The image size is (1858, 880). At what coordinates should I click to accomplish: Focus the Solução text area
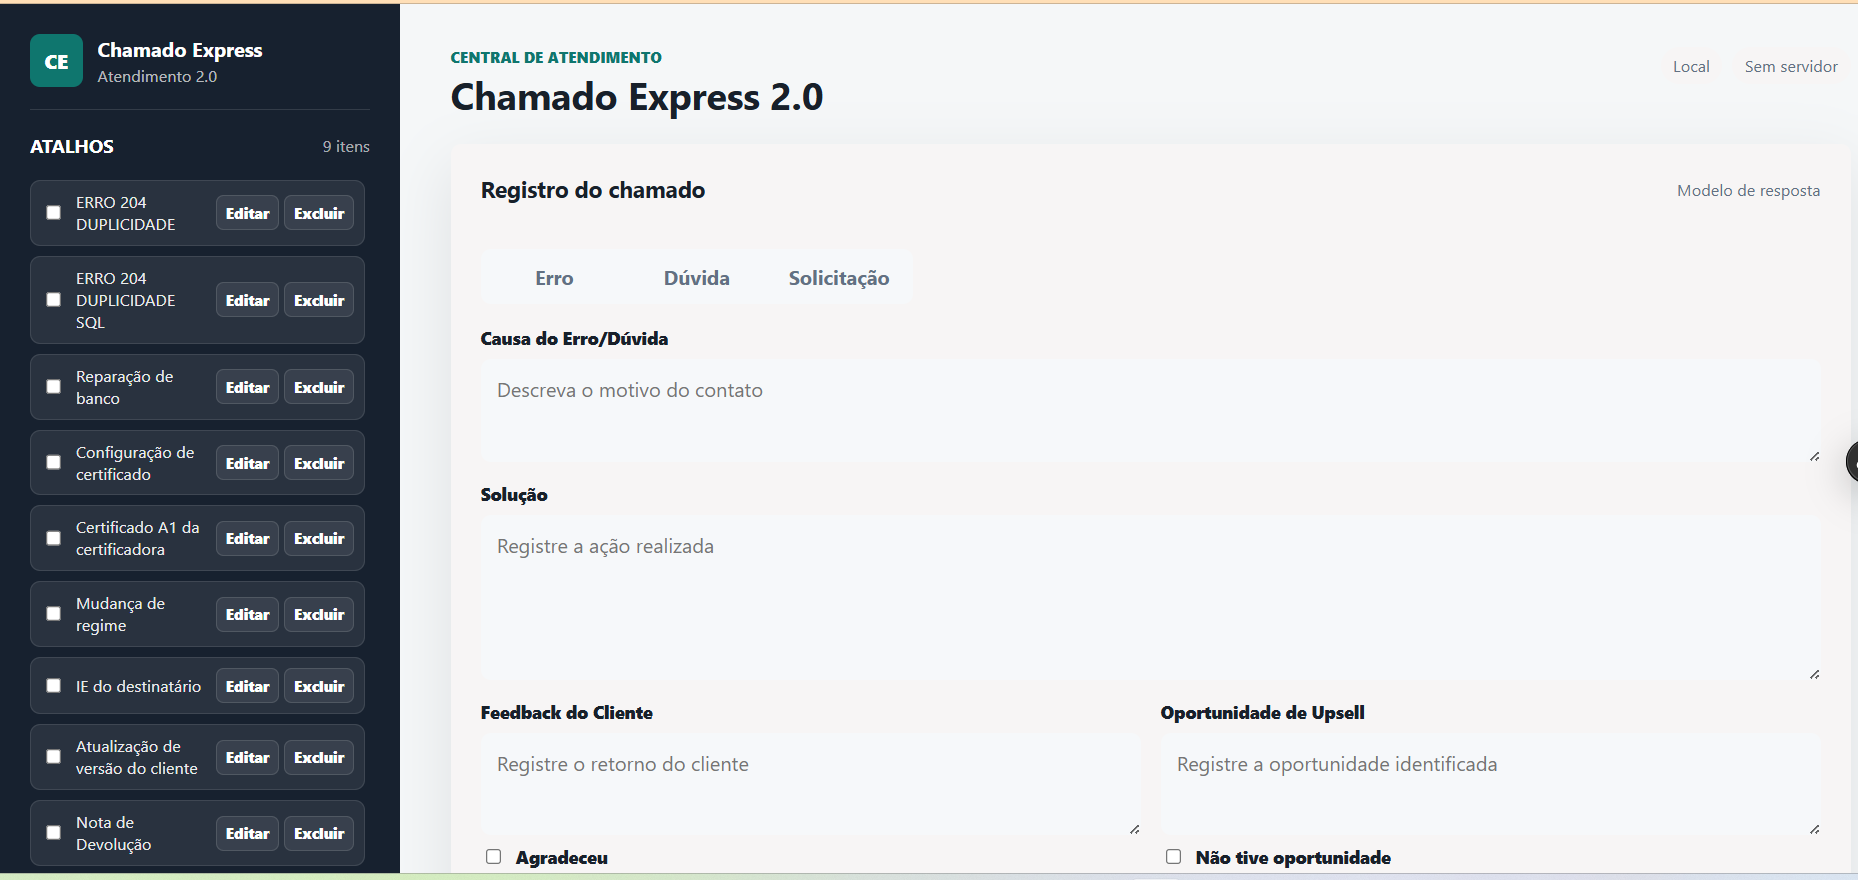[1151, 598]
